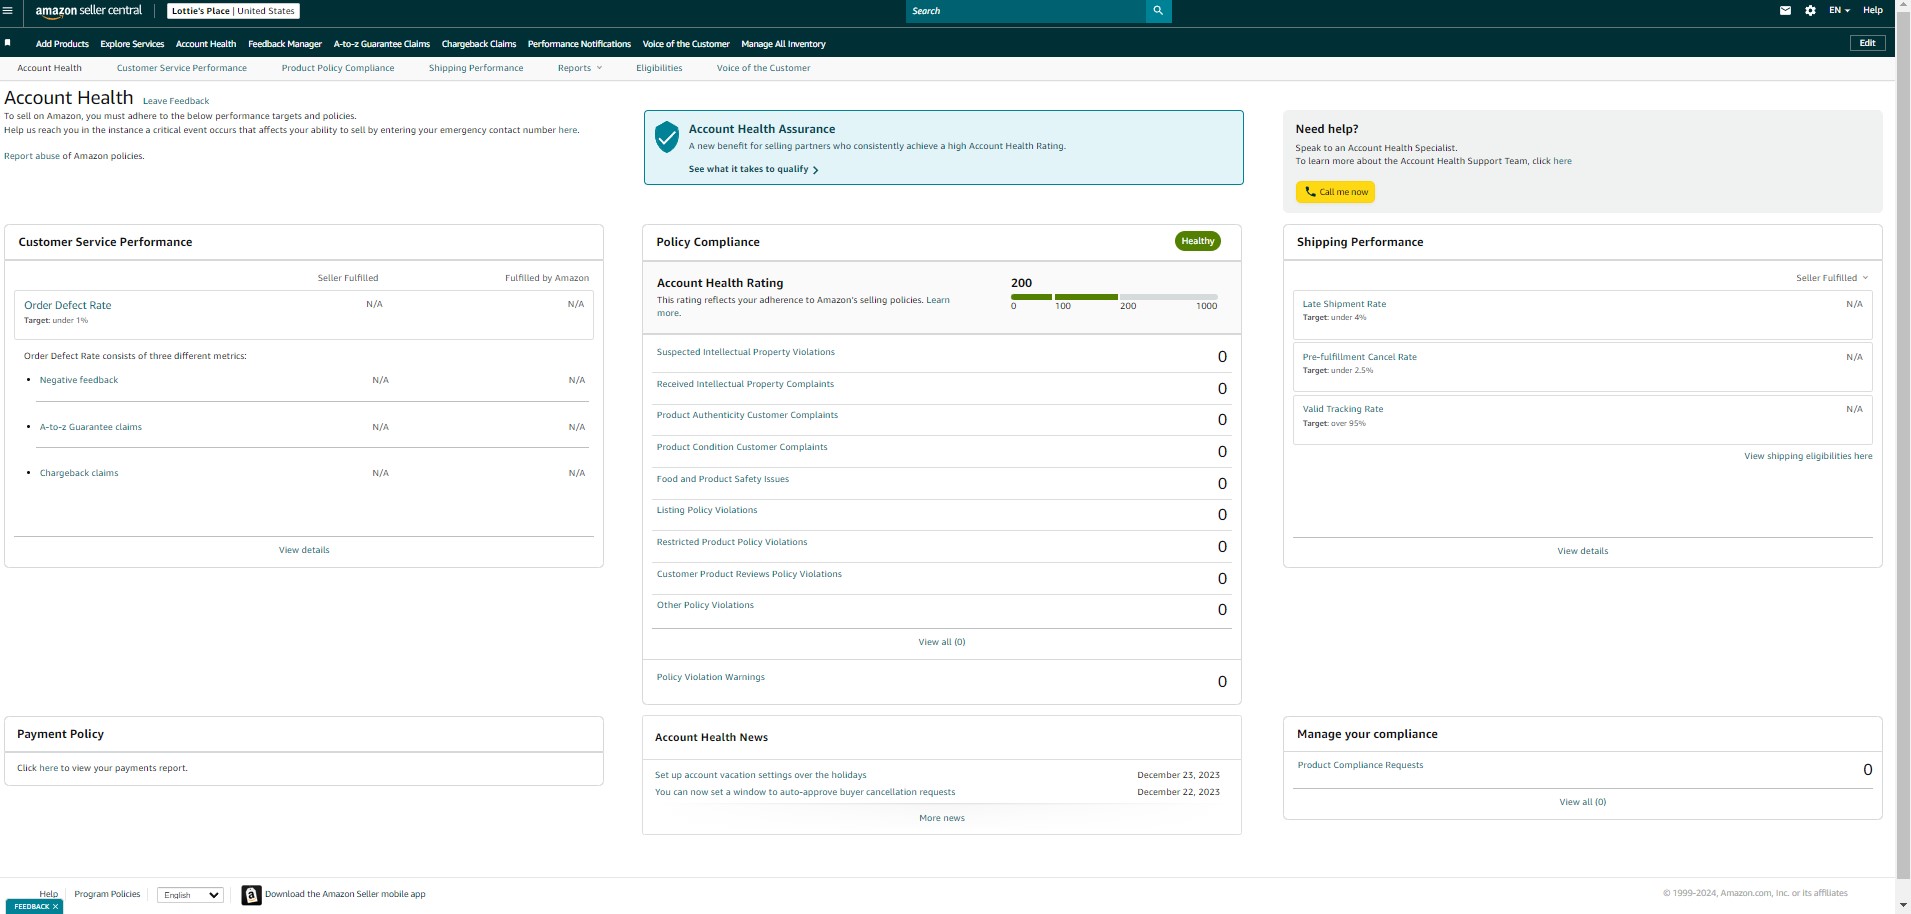Image resolution: width=1911 pixels, height=914 pixels.
Task: Open Program Policies in the footer
Action: (107, 894)
